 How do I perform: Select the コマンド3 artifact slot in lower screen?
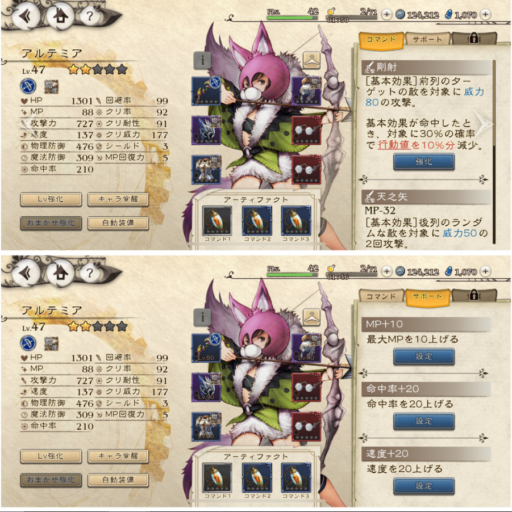[x=296, y=478]
